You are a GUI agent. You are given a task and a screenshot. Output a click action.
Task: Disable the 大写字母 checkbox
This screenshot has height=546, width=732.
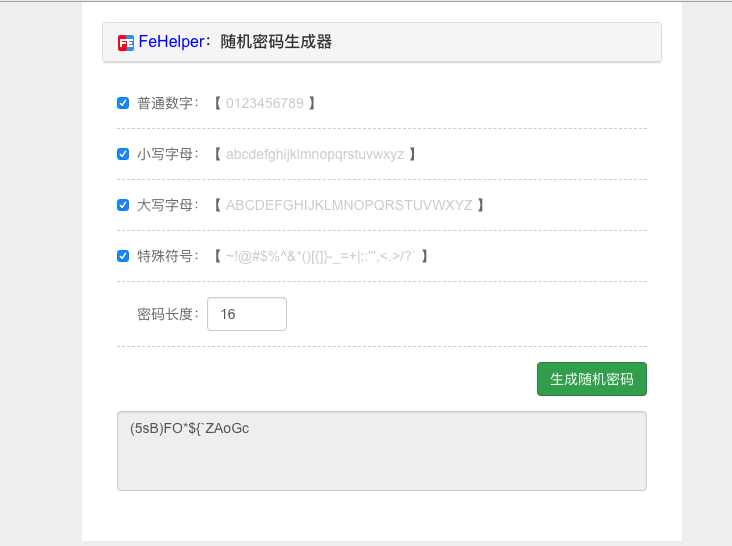(123, 205)
